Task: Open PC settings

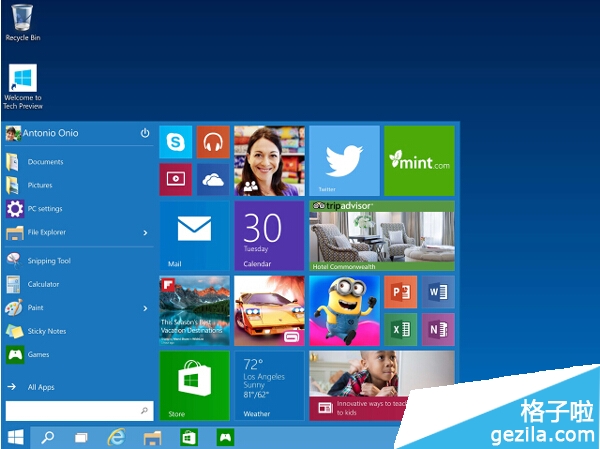Action: [79, 209]
